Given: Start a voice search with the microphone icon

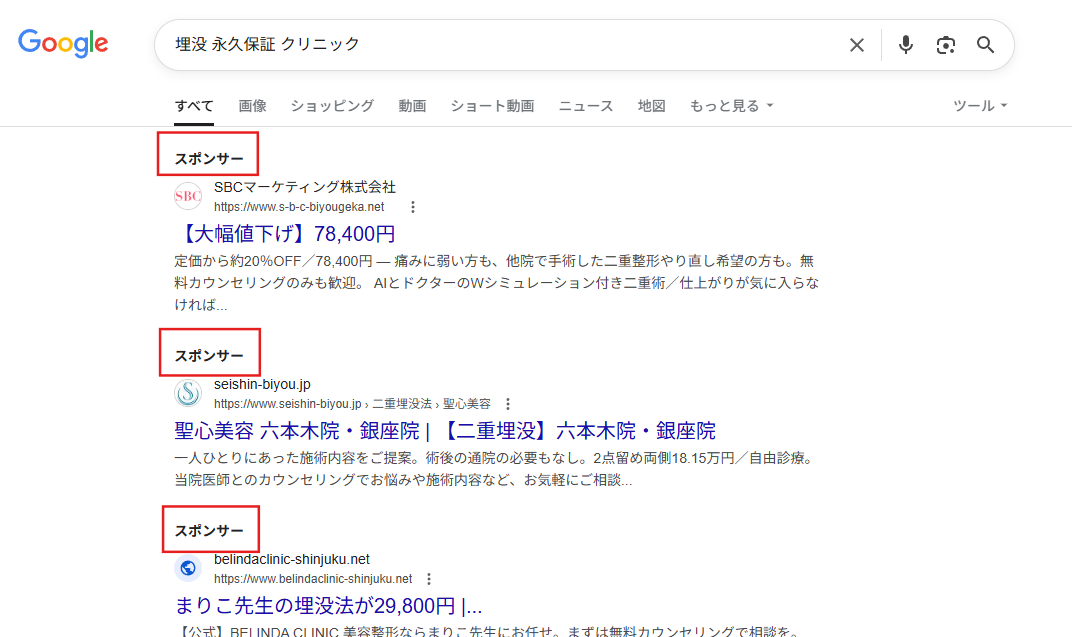Looking at the screenshot, I should (905, 45).
